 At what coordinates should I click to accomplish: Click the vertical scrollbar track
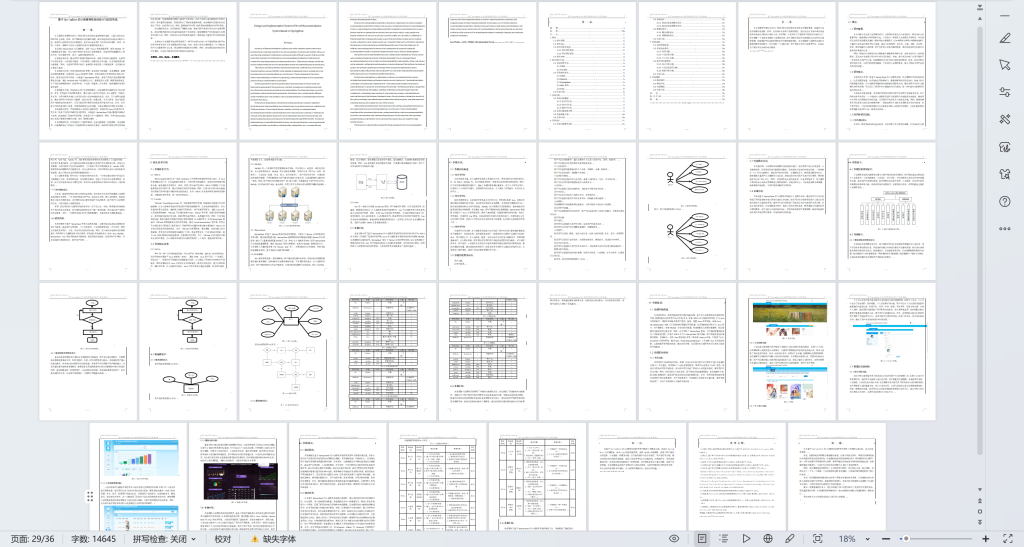tap(980, 255)
